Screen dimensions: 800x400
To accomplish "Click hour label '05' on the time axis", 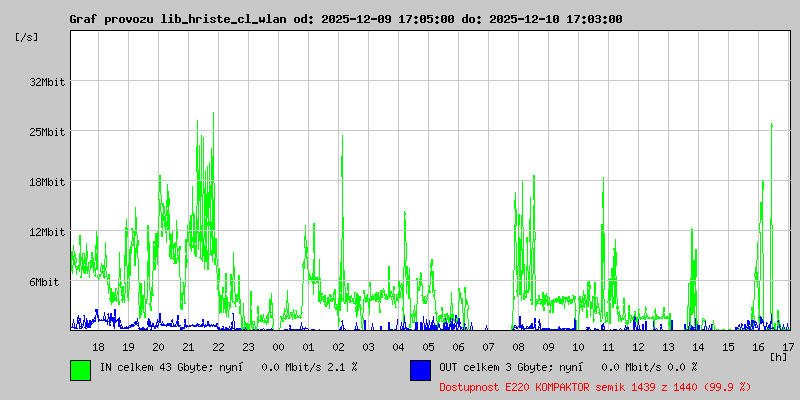I will pyautogui.click(x=429, y=347).
